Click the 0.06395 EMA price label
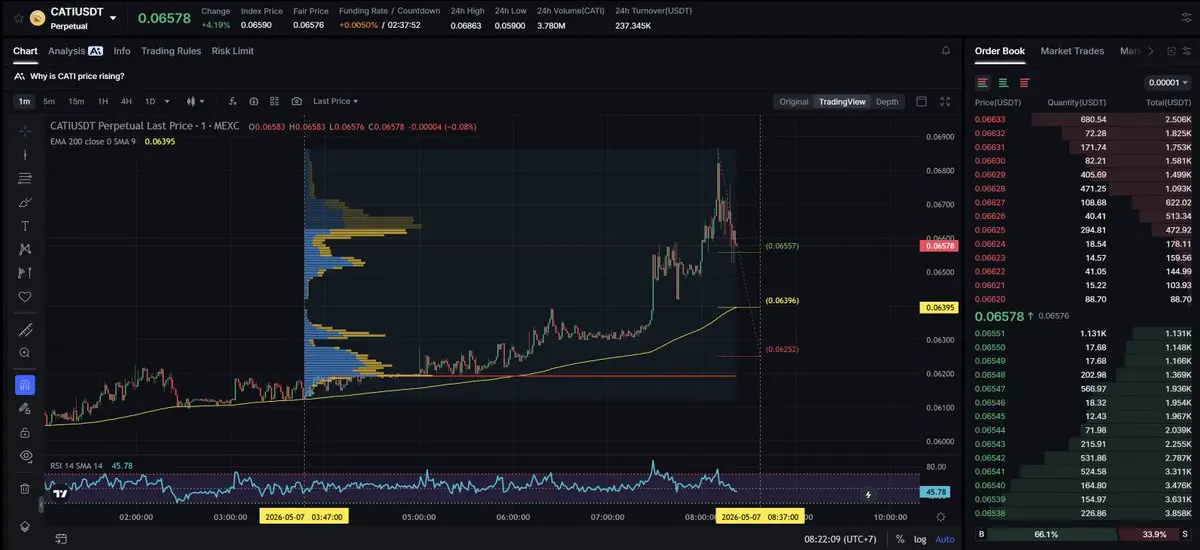 [938, 308]
